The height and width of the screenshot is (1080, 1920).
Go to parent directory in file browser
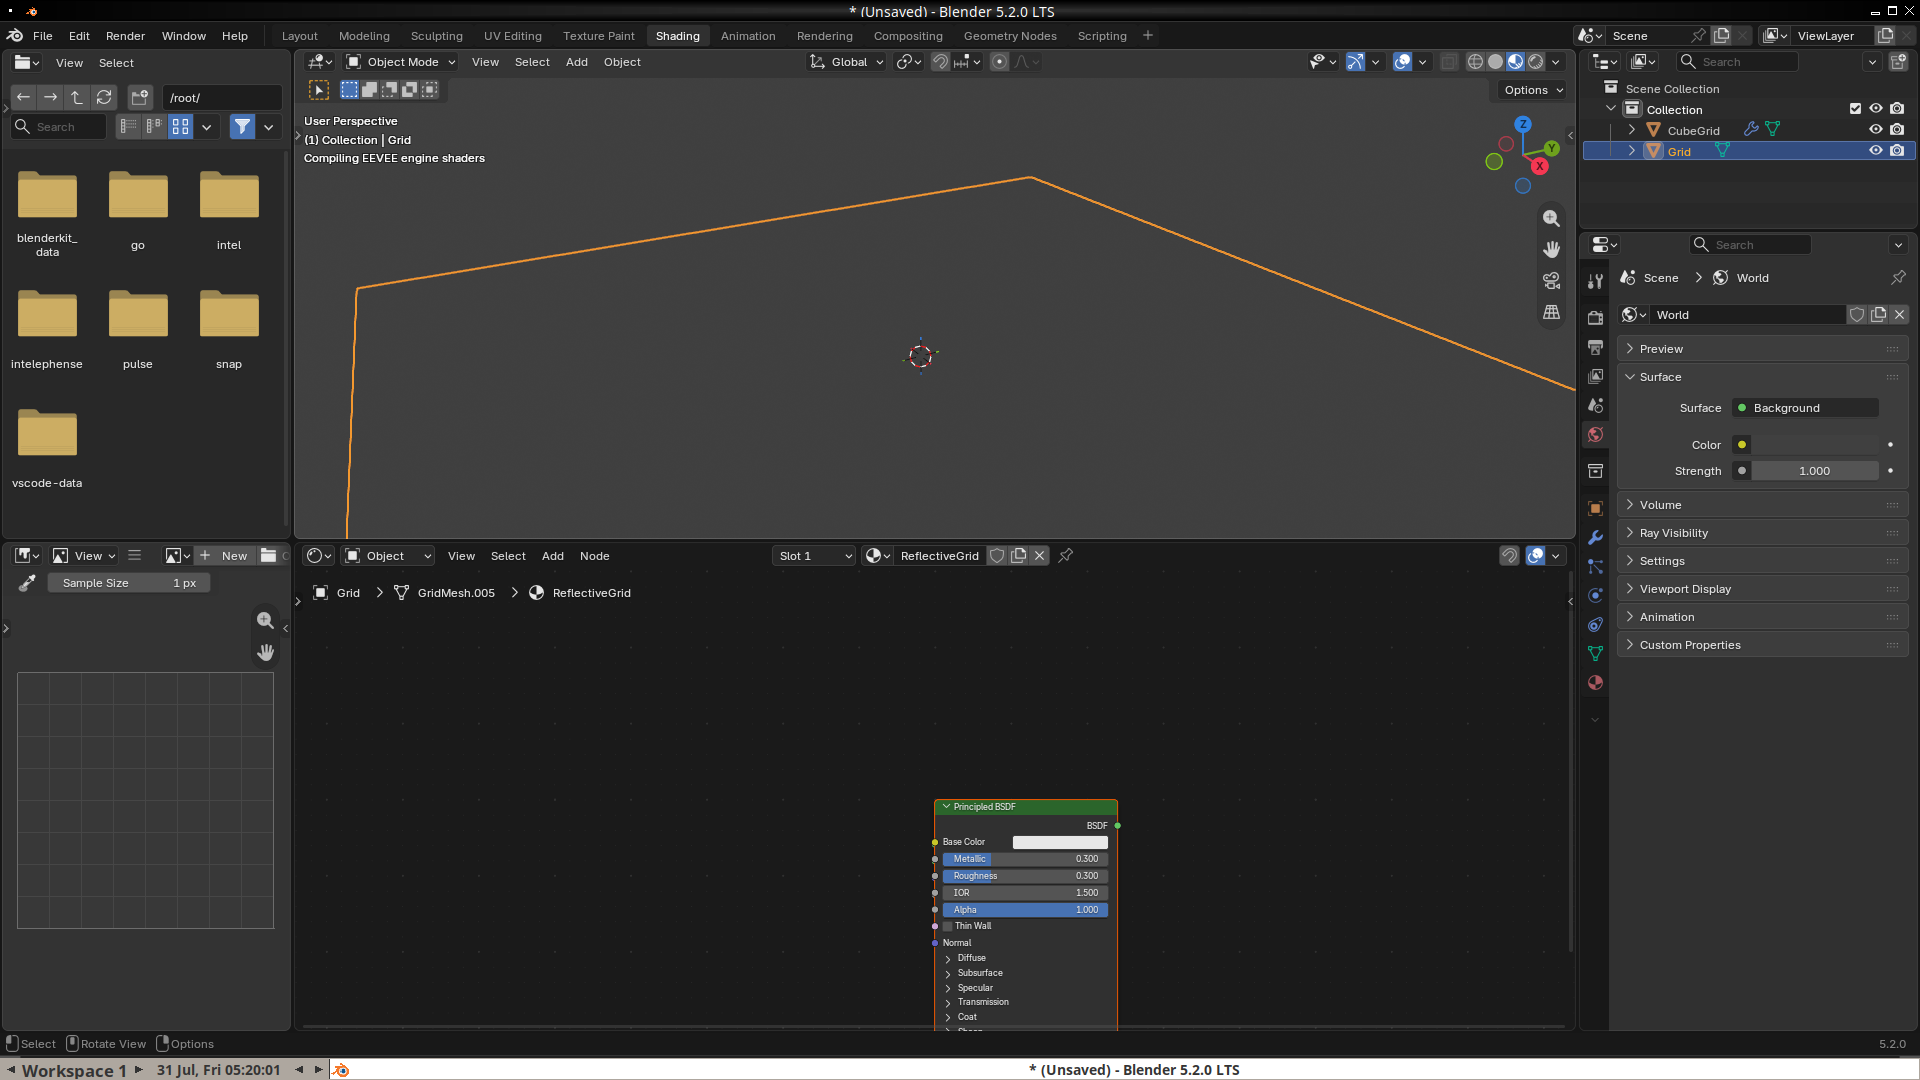77,97
